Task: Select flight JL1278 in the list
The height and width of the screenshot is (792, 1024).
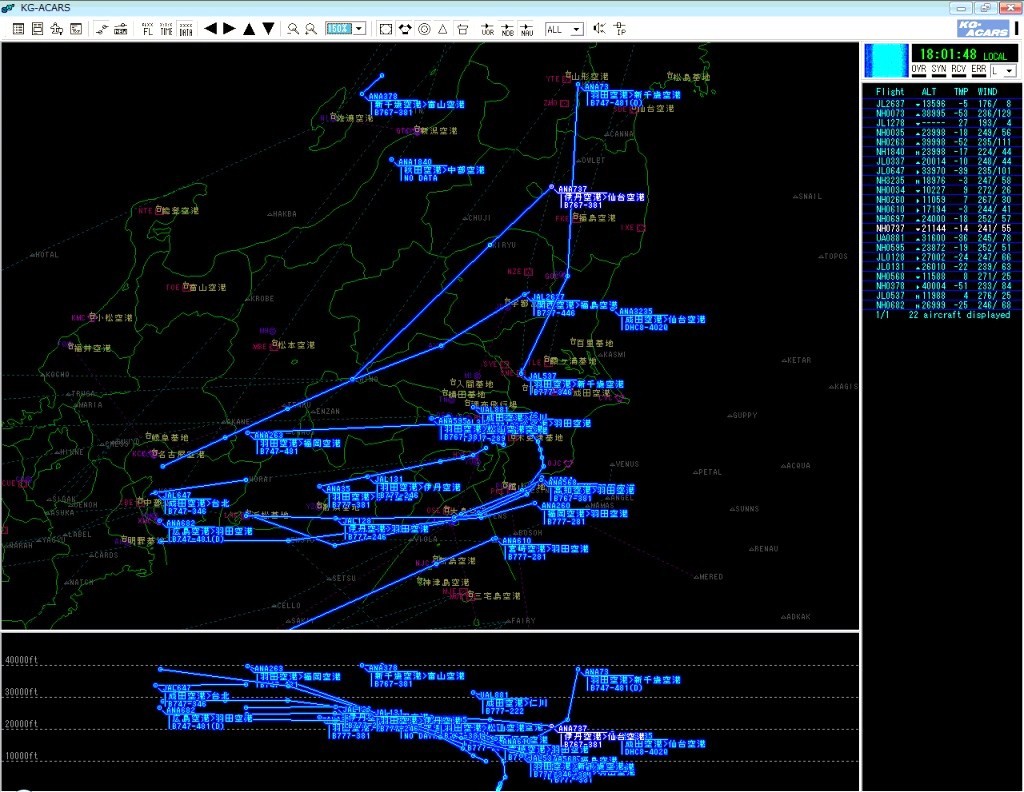Action: [x=942, y=123]
